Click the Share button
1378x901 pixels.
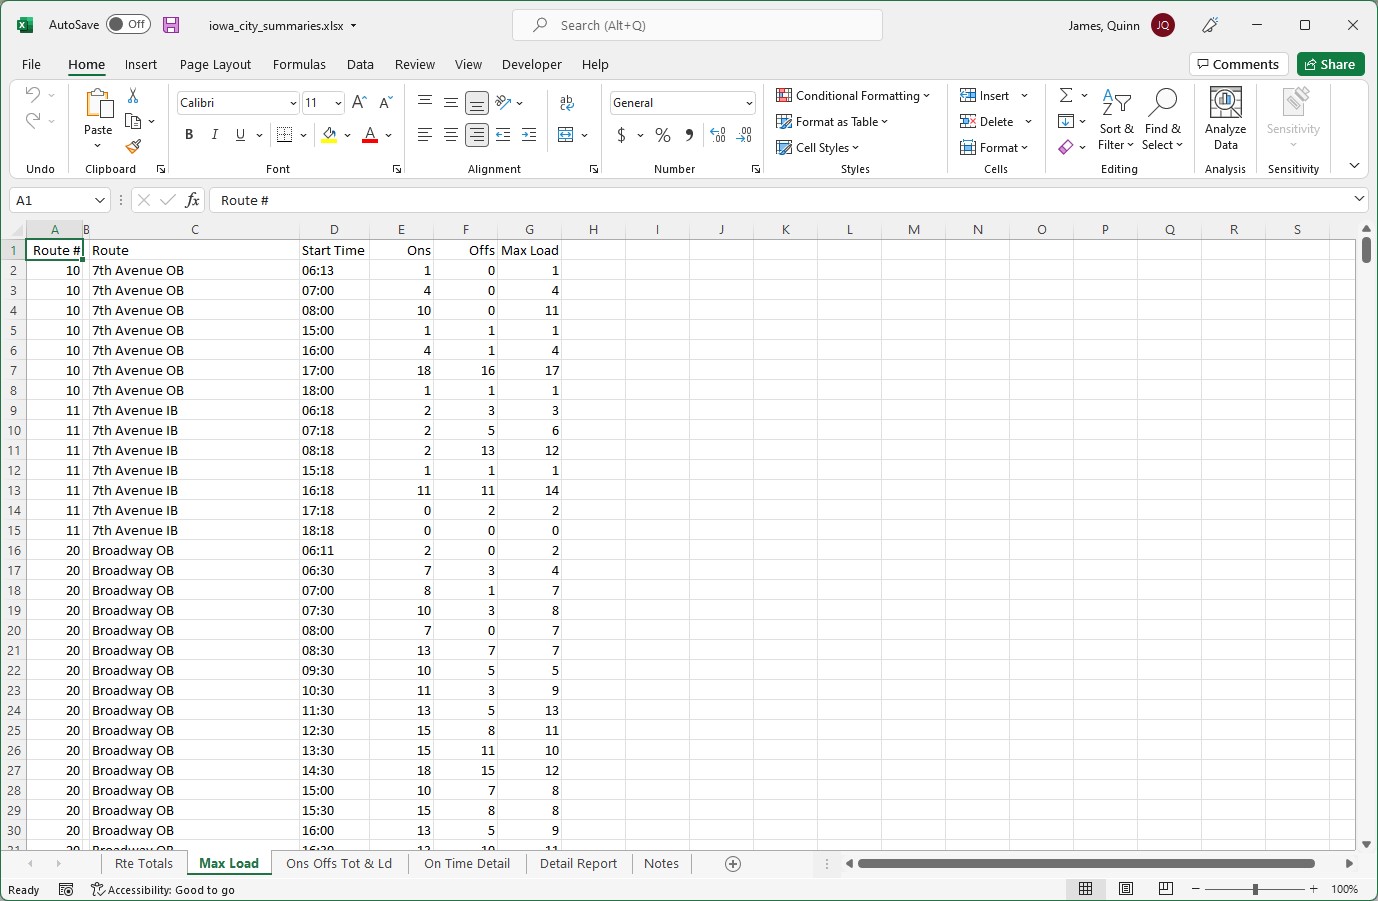coord(1330,63)
